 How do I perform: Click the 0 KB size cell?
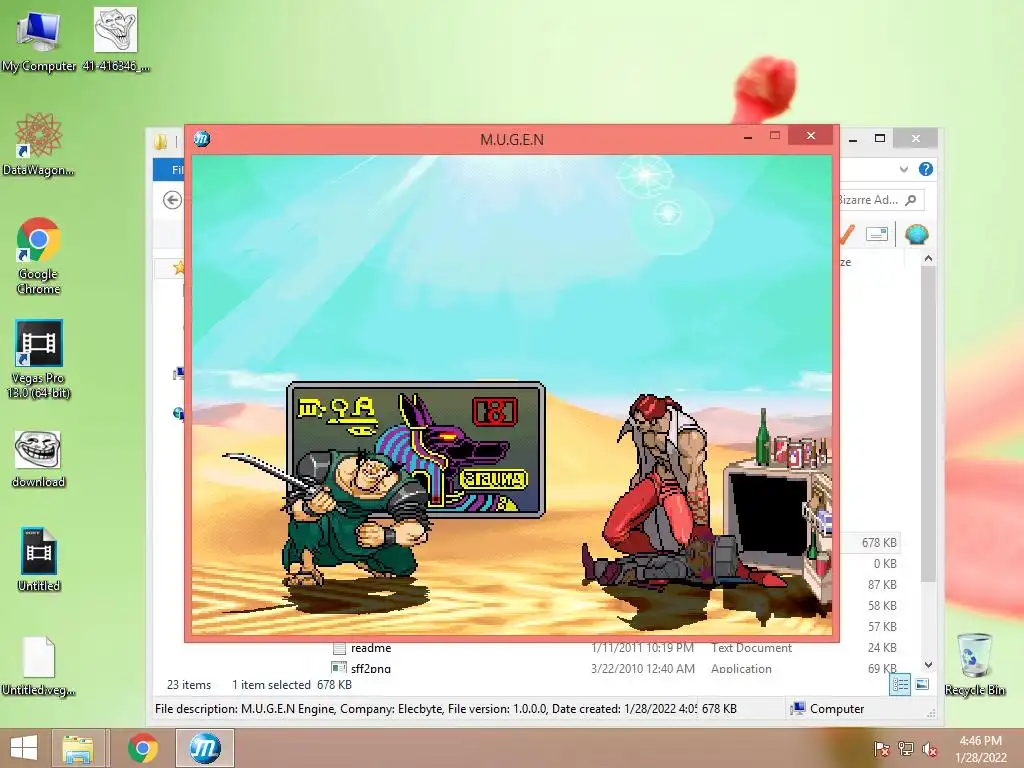(x=885, y=564)
